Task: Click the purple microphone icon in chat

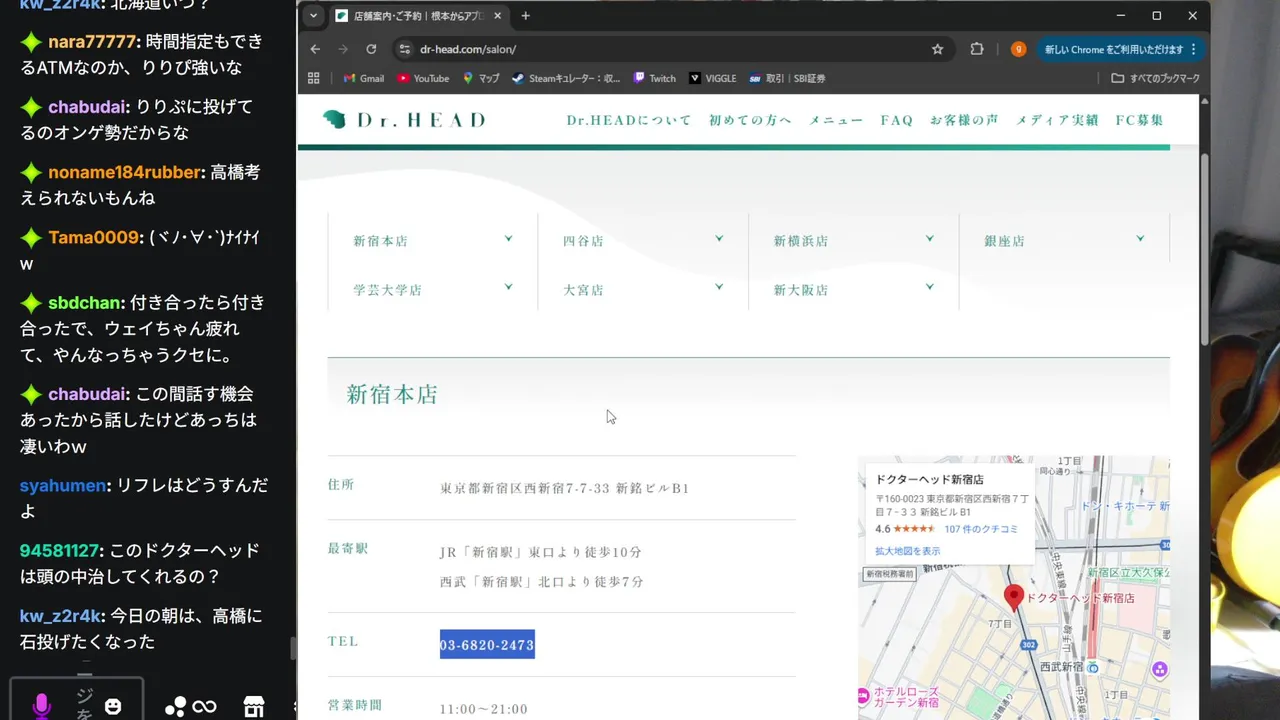Action: [x=41, y=706]
